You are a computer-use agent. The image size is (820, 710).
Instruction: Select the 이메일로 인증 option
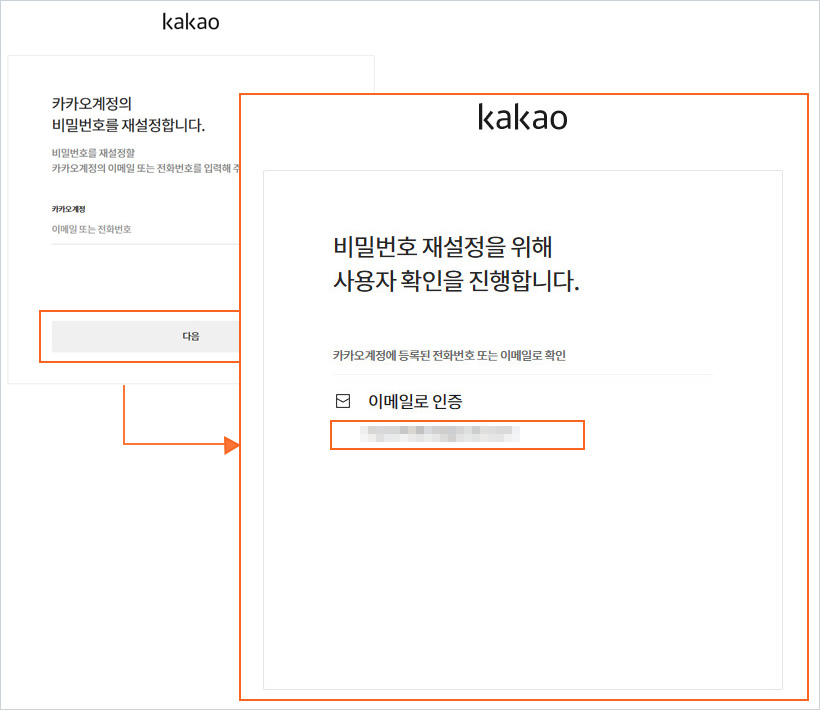[415, 401]
